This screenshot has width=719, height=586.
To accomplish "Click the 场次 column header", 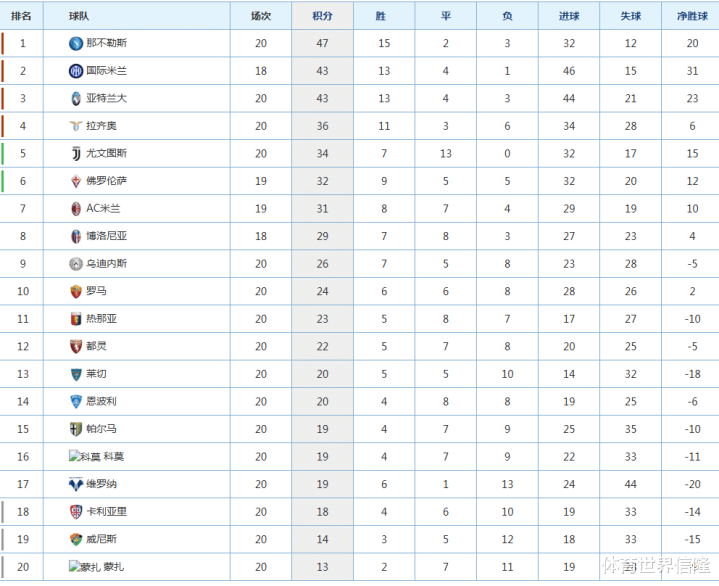I will [x=261, y=16].
